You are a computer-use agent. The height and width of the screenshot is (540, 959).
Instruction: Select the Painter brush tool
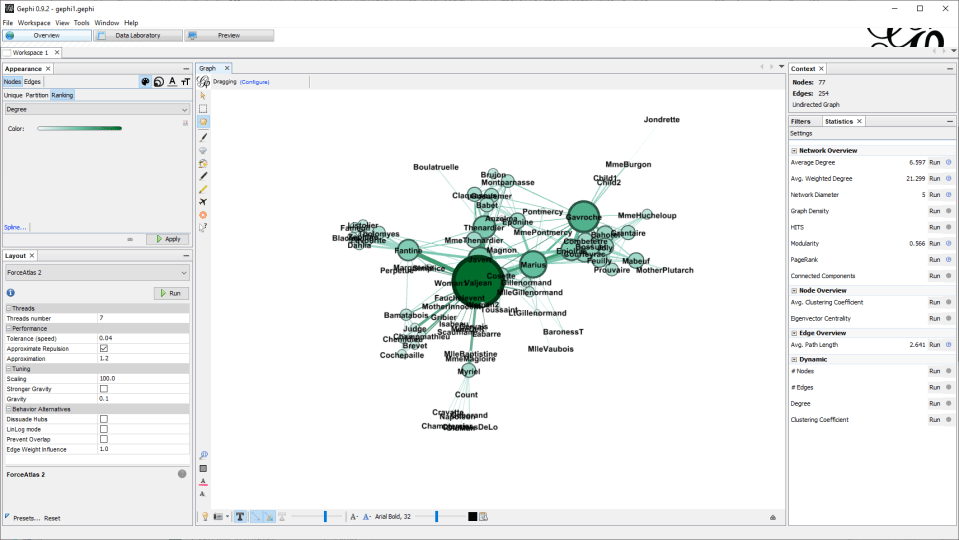pos(203,135)
